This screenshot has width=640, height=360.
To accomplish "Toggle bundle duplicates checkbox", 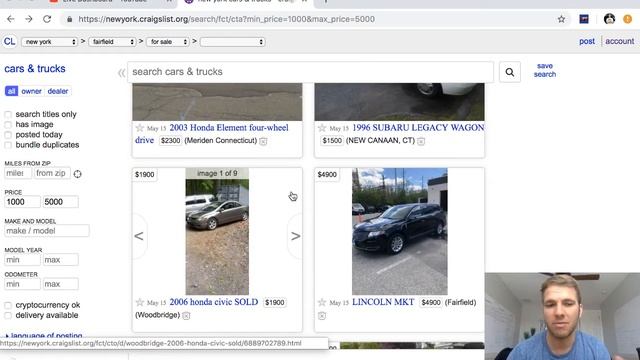I will pyautogui.click(x=8, y=145).
